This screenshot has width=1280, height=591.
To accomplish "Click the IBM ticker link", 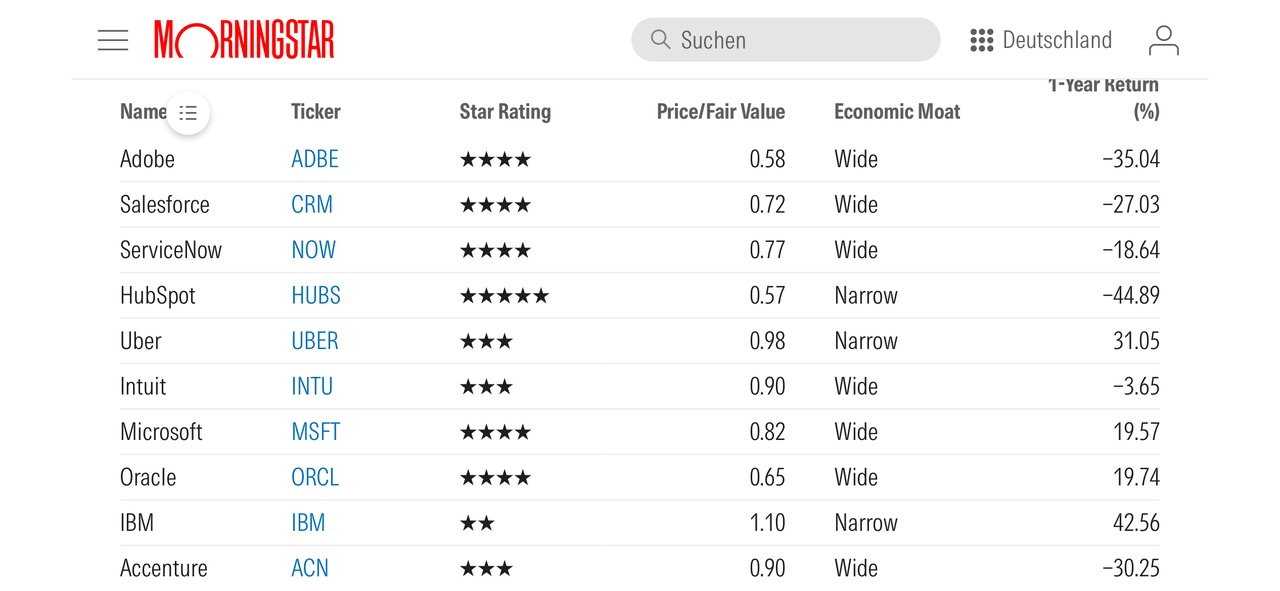I will click(x=308, y=523).
